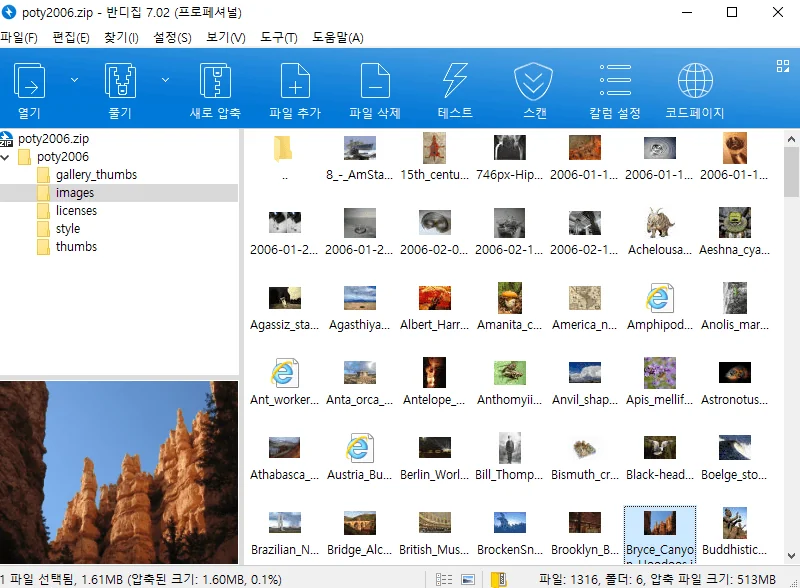This screenshot has height=588, width=800.
Task: Open the 찾기(I) menu
Action: click(121, 38)
